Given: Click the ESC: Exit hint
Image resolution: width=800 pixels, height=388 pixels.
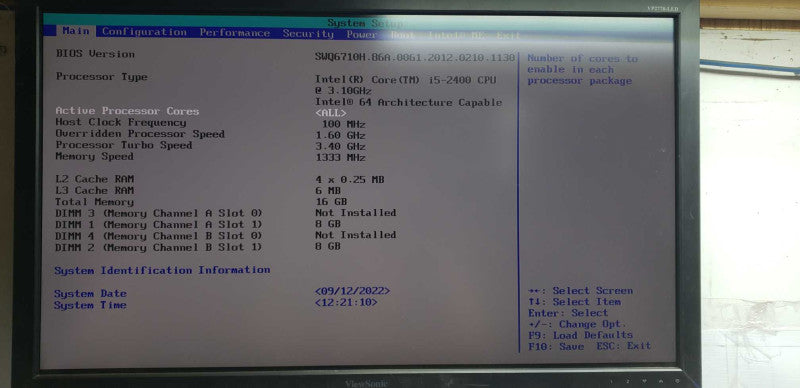Looking at the screenshot, I should pos(624,346).
